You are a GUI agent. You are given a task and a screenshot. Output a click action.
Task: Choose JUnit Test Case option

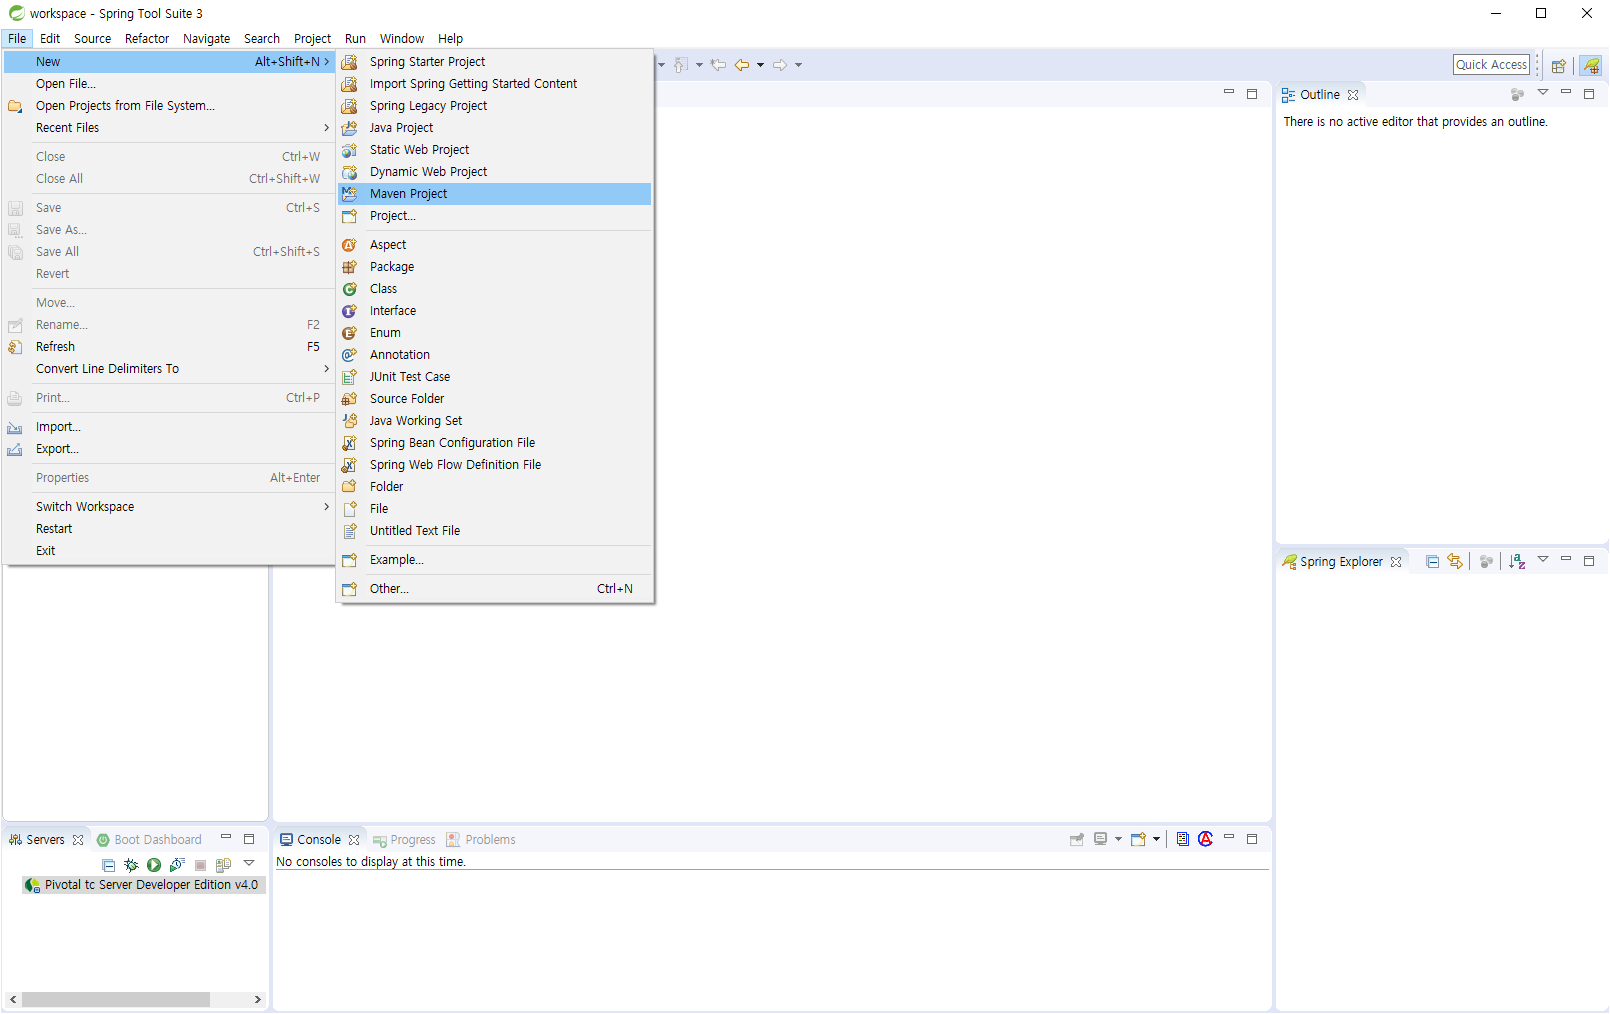pos(494,377)
